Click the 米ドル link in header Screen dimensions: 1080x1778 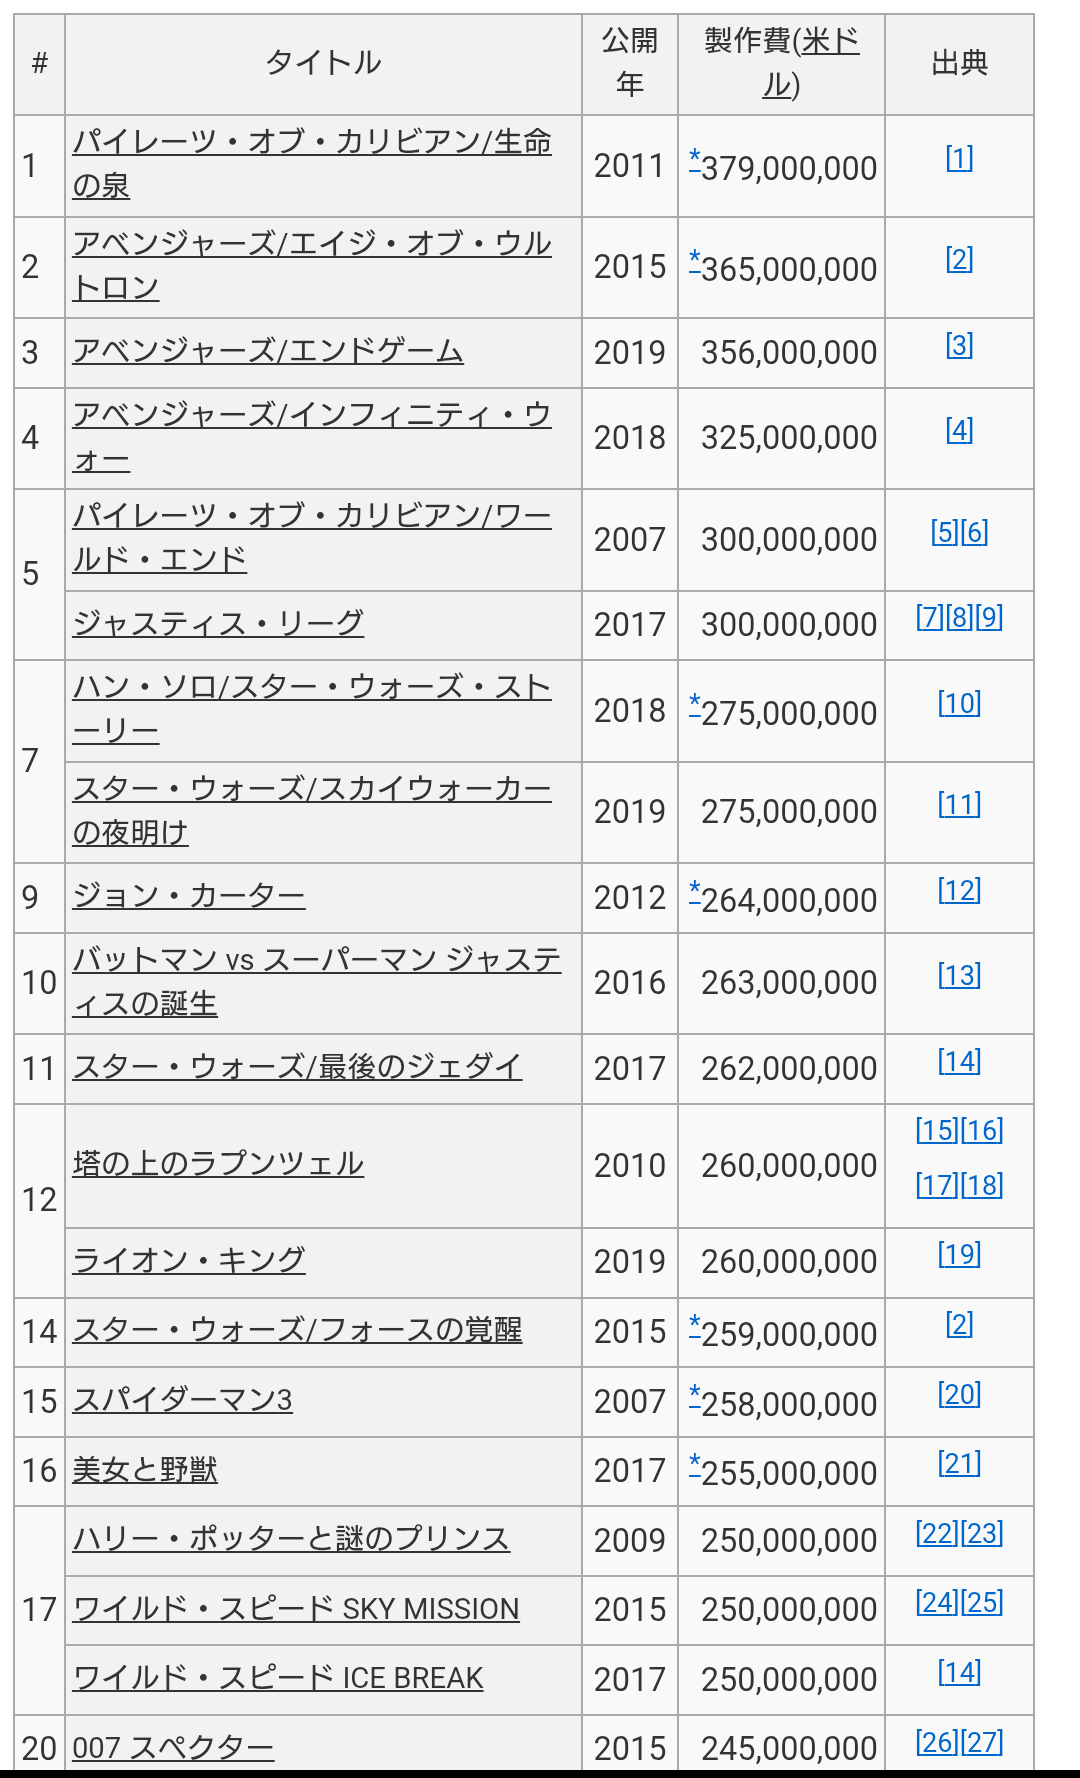pyautogui.click(x=830, y=42)
